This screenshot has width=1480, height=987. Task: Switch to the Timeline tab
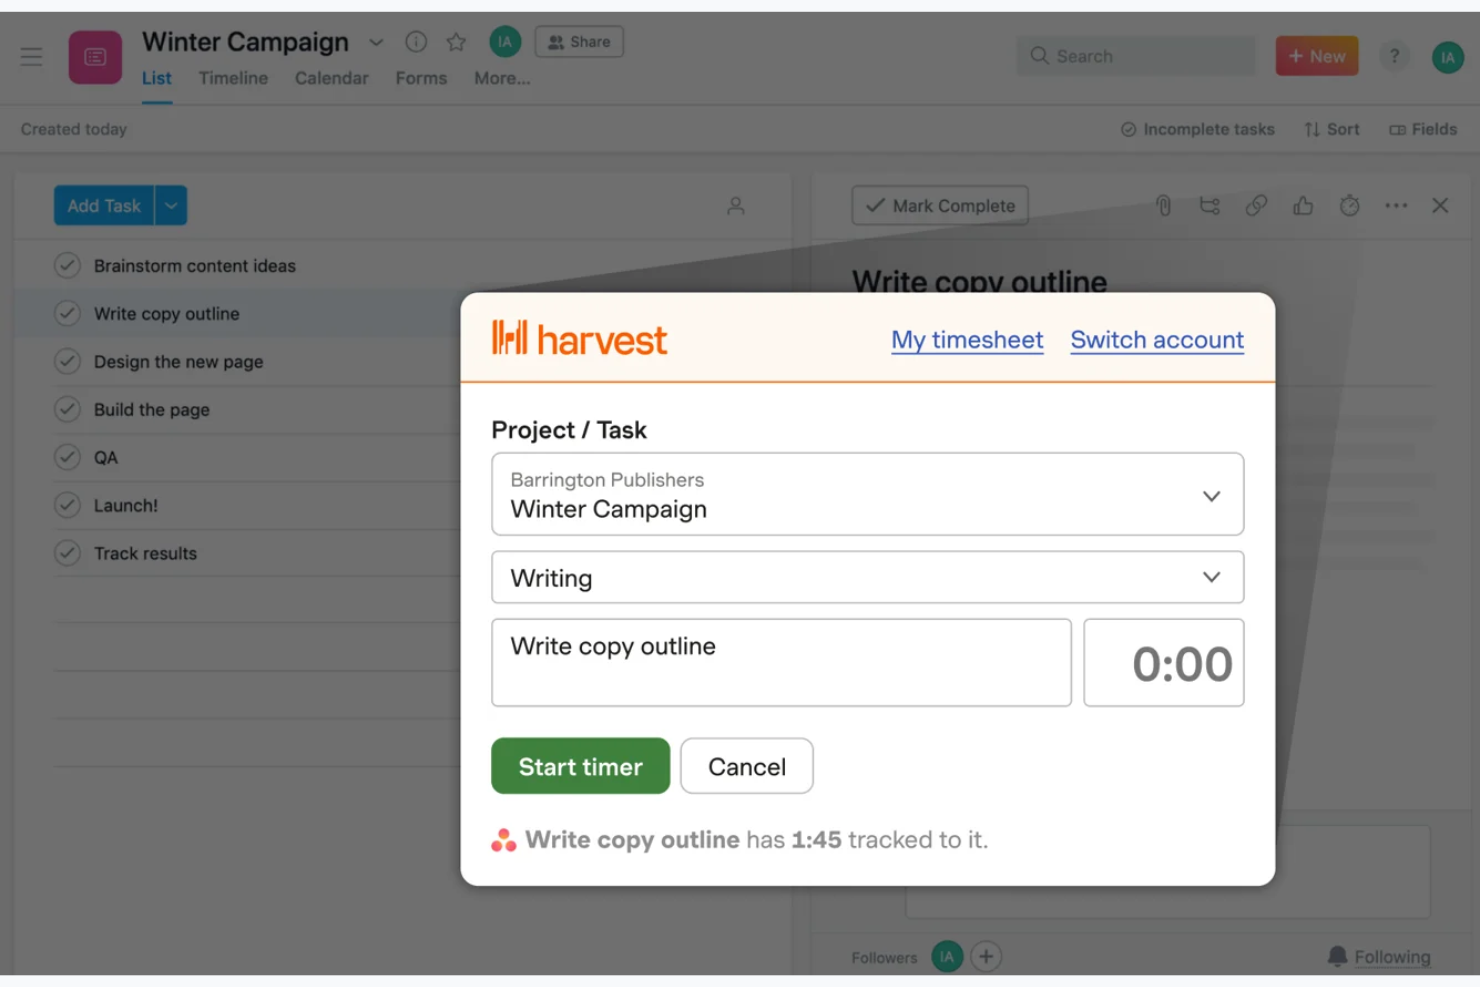[233, 78]
